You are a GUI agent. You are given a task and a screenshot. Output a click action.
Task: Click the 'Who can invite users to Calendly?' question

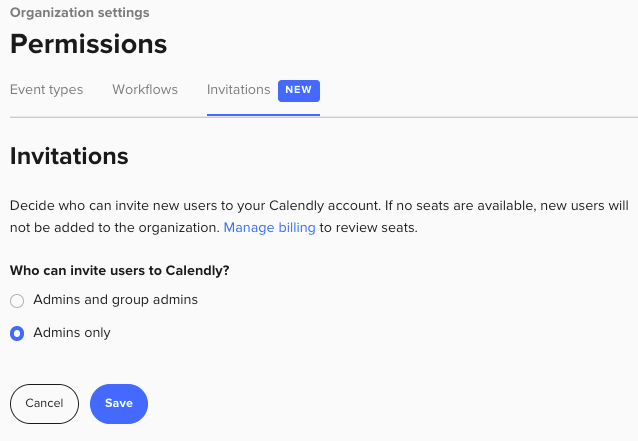tap(127, 270)
